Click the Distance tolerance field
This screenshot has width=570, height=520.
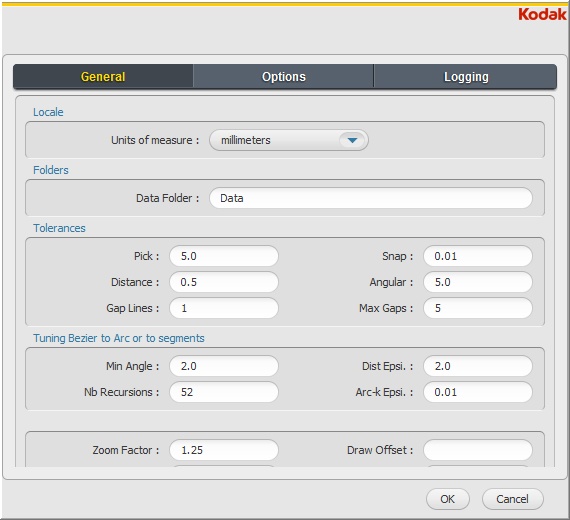224,282
